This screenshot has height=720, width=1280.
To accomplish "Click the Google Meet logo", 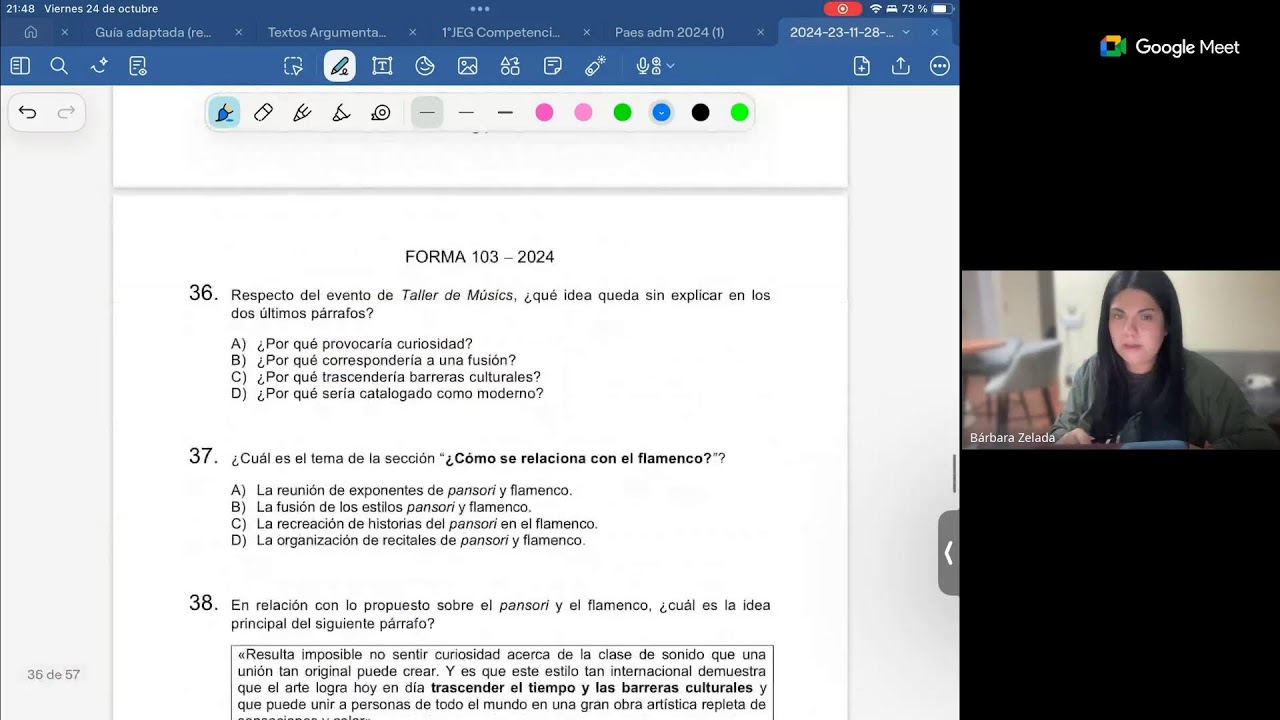I will pyautogui.click(x=1170, y=47).
